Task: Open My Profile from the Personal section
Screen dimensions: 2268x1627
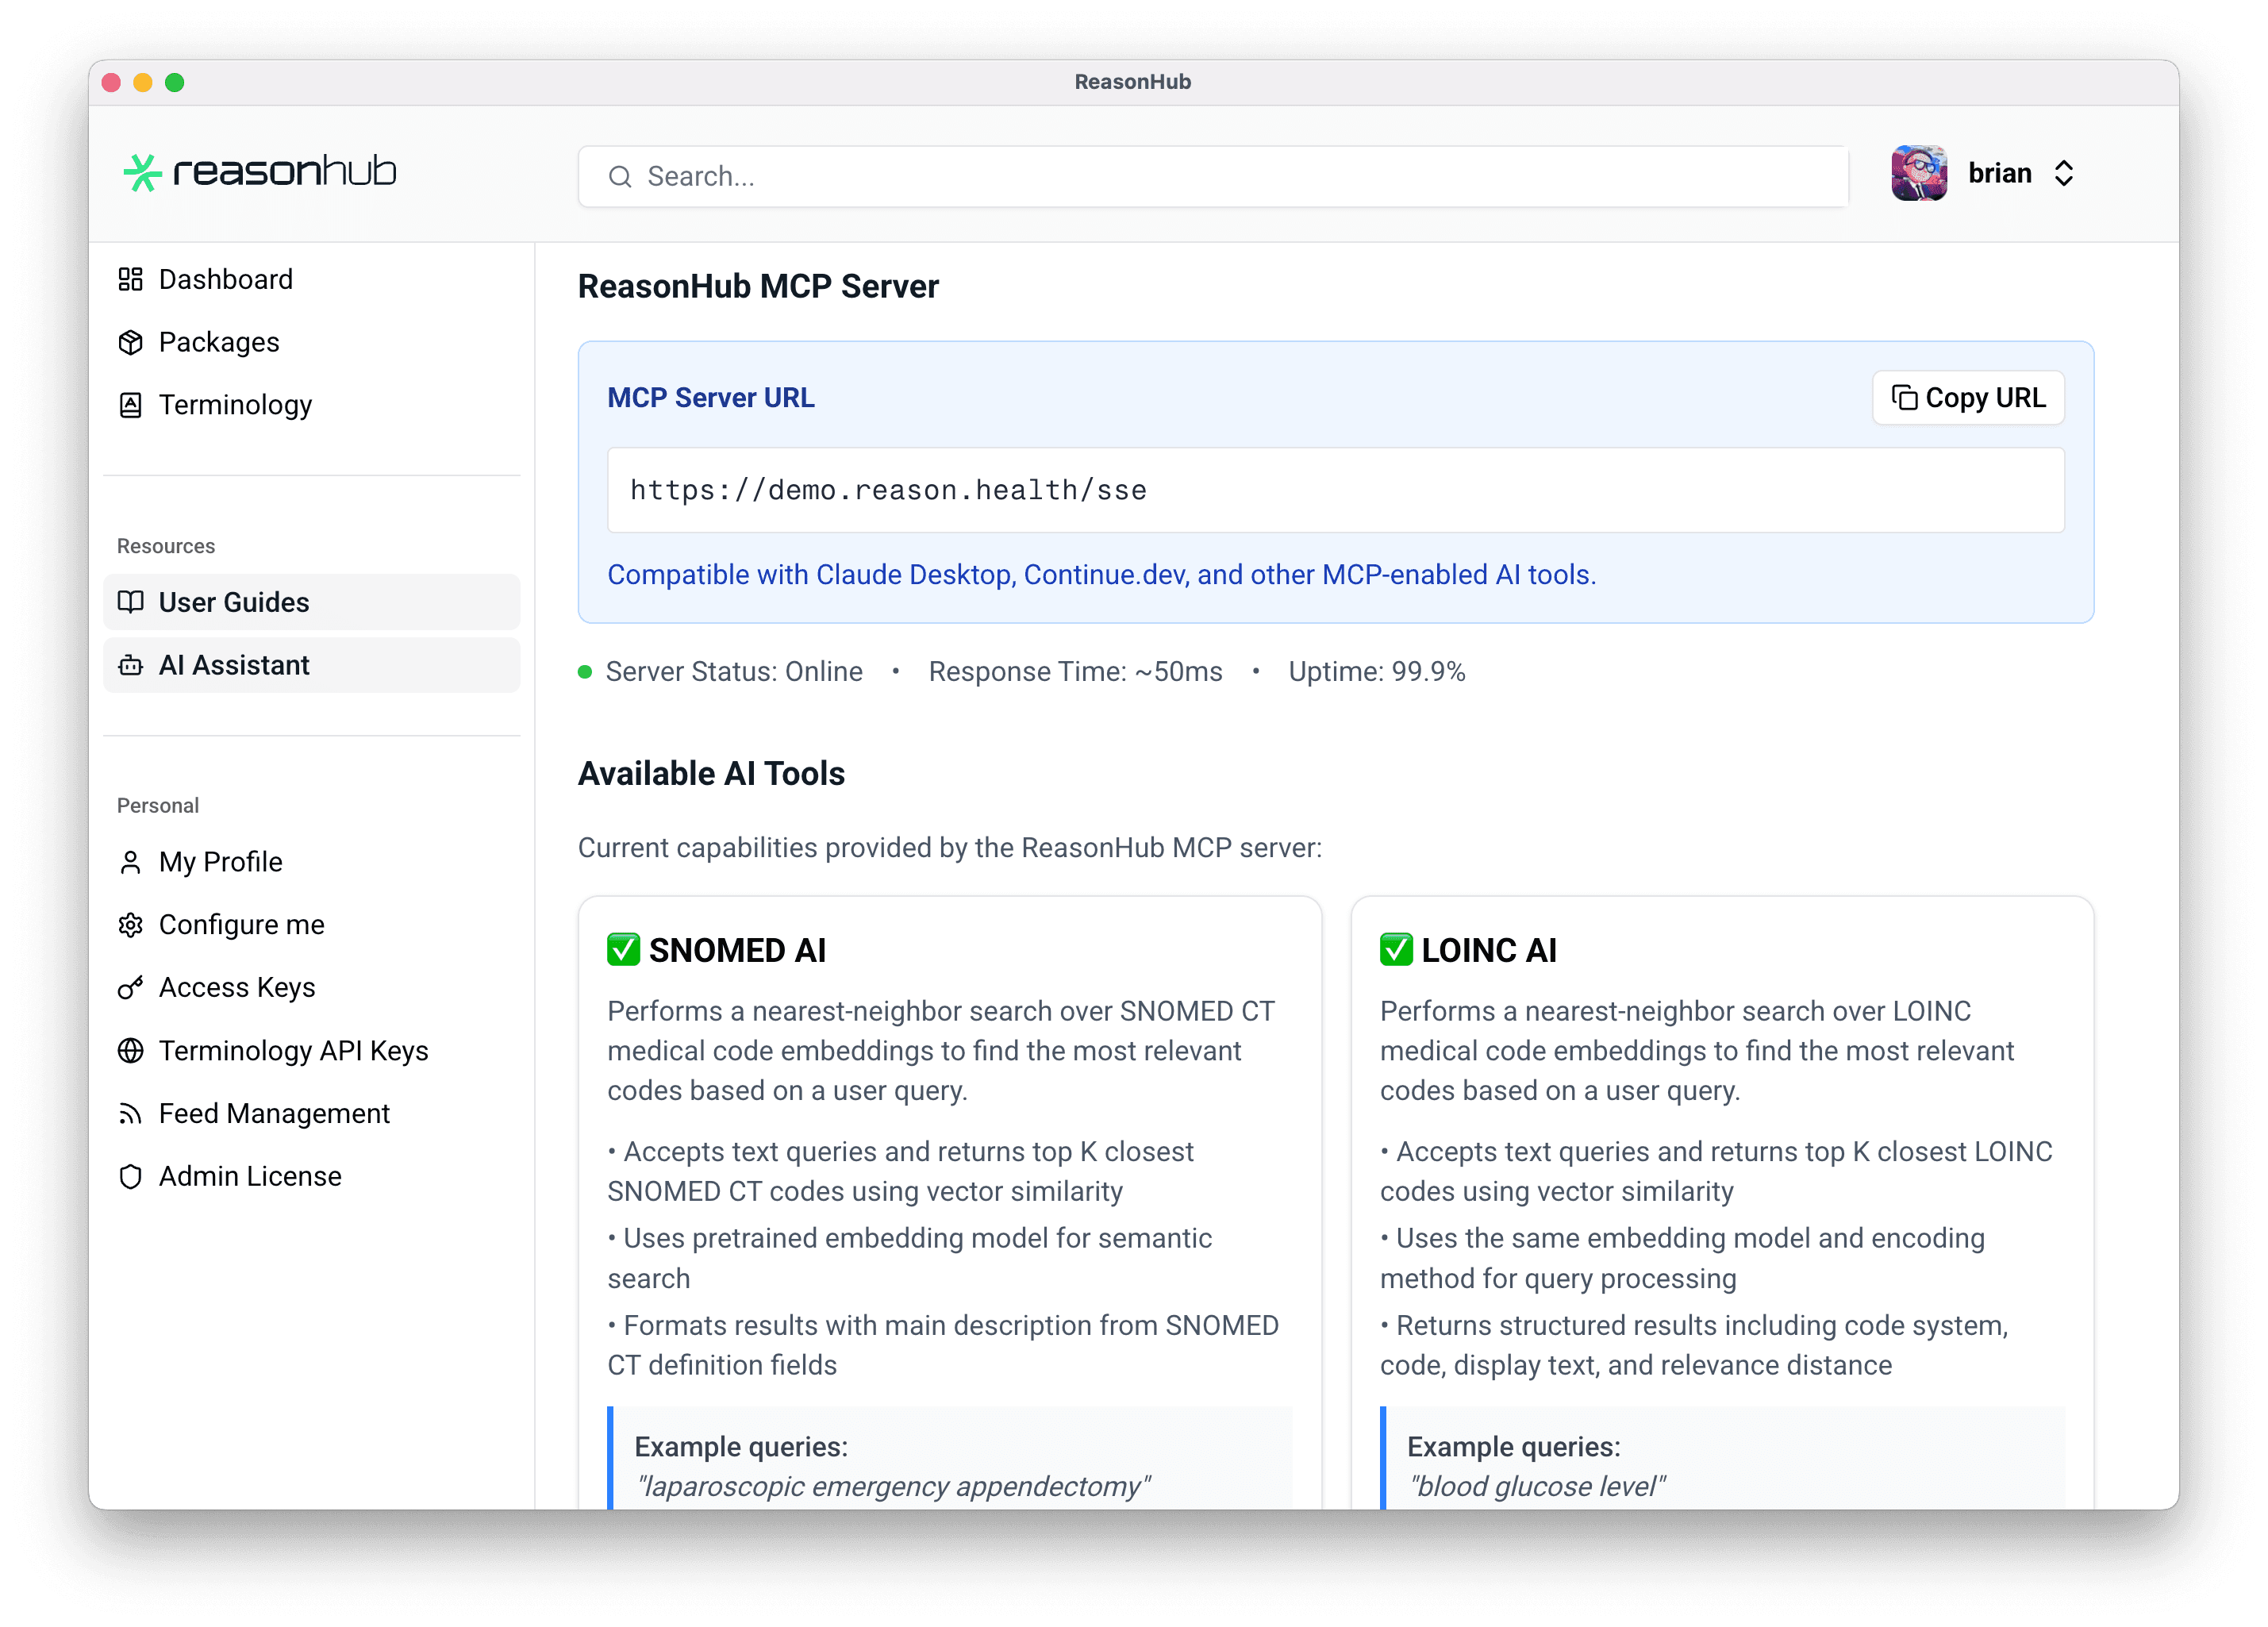Action: click(x=220, y=862)
